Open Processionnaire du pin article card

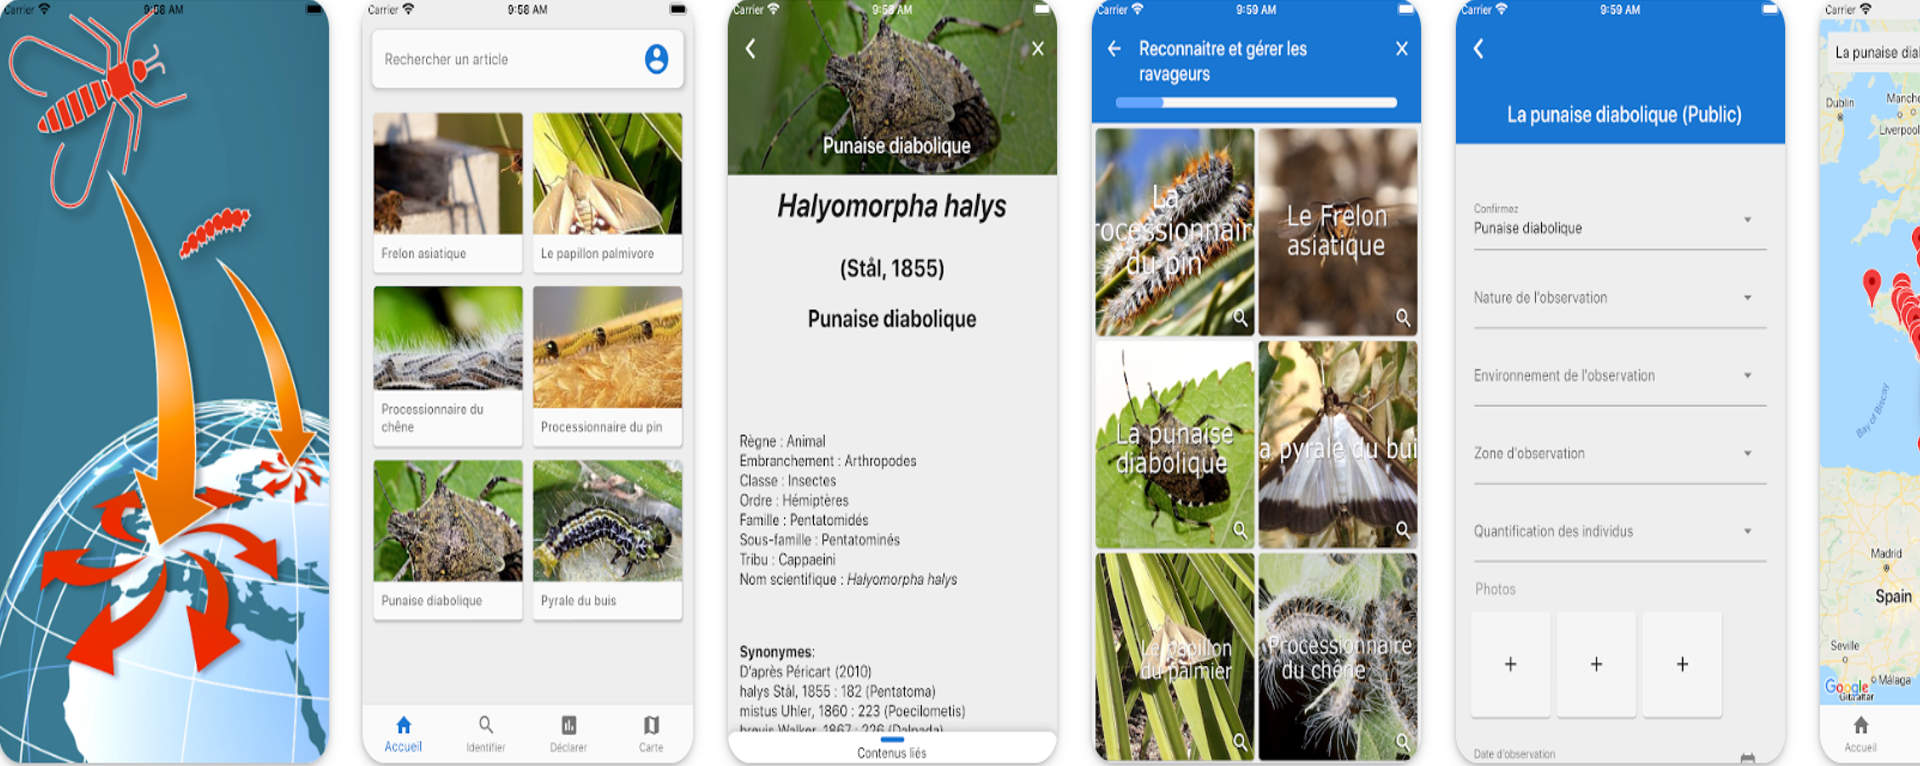607,366
